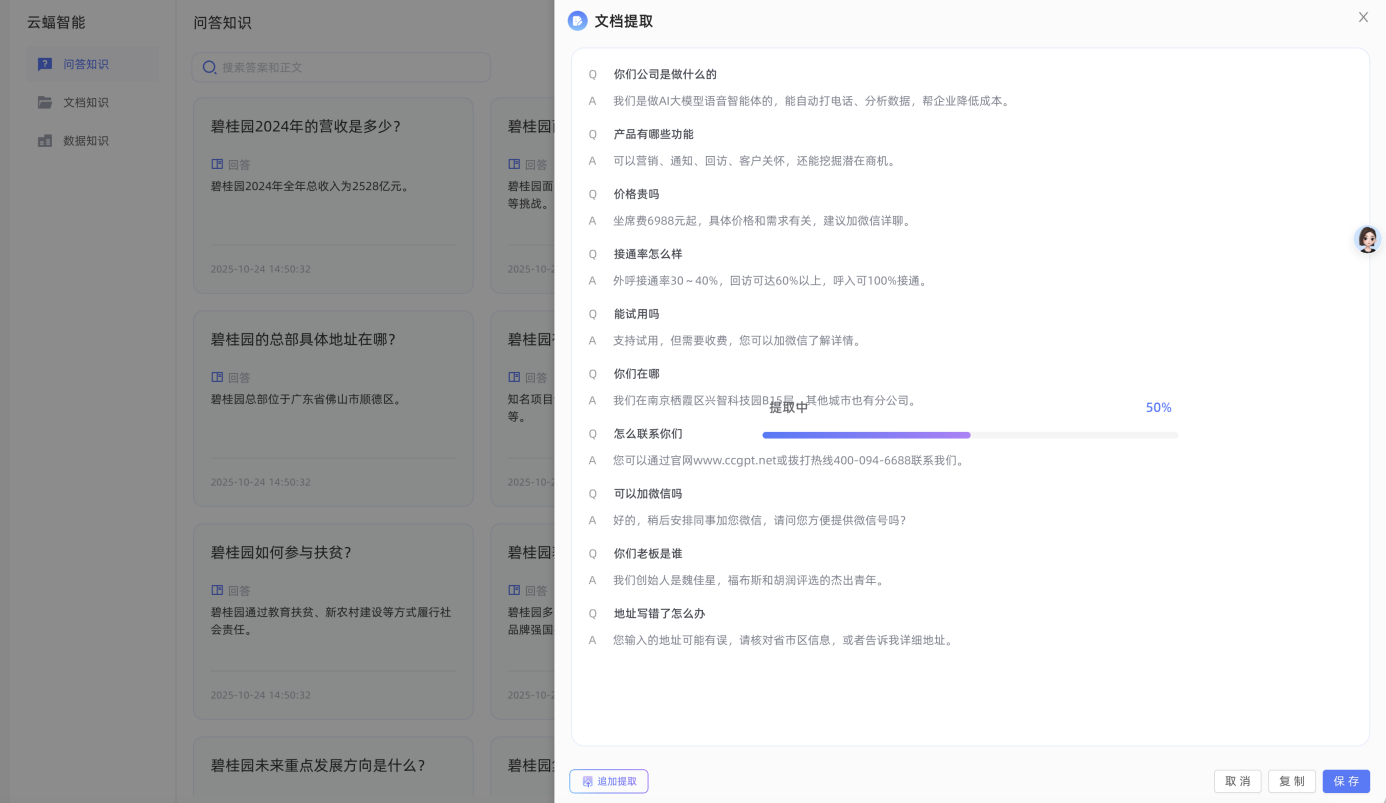
Task: Click the answer 碧桂园2024年全年总收入为2528亿元
Action: click(311, 186)
